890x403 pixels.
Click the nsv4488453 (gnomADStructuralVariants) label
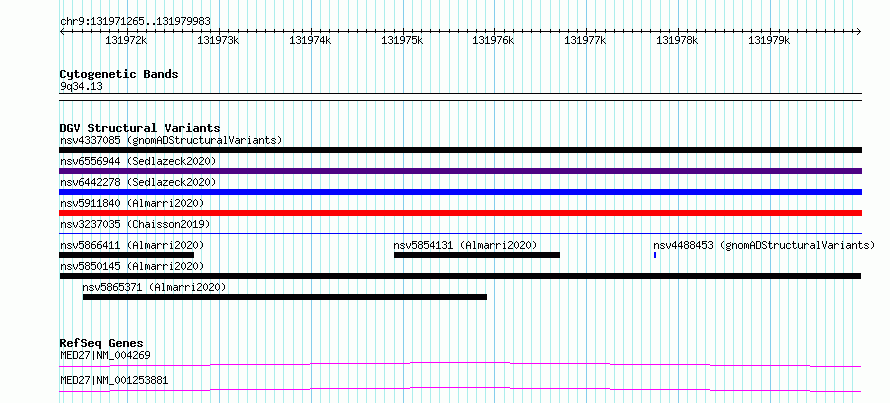[x=764, y=245]
